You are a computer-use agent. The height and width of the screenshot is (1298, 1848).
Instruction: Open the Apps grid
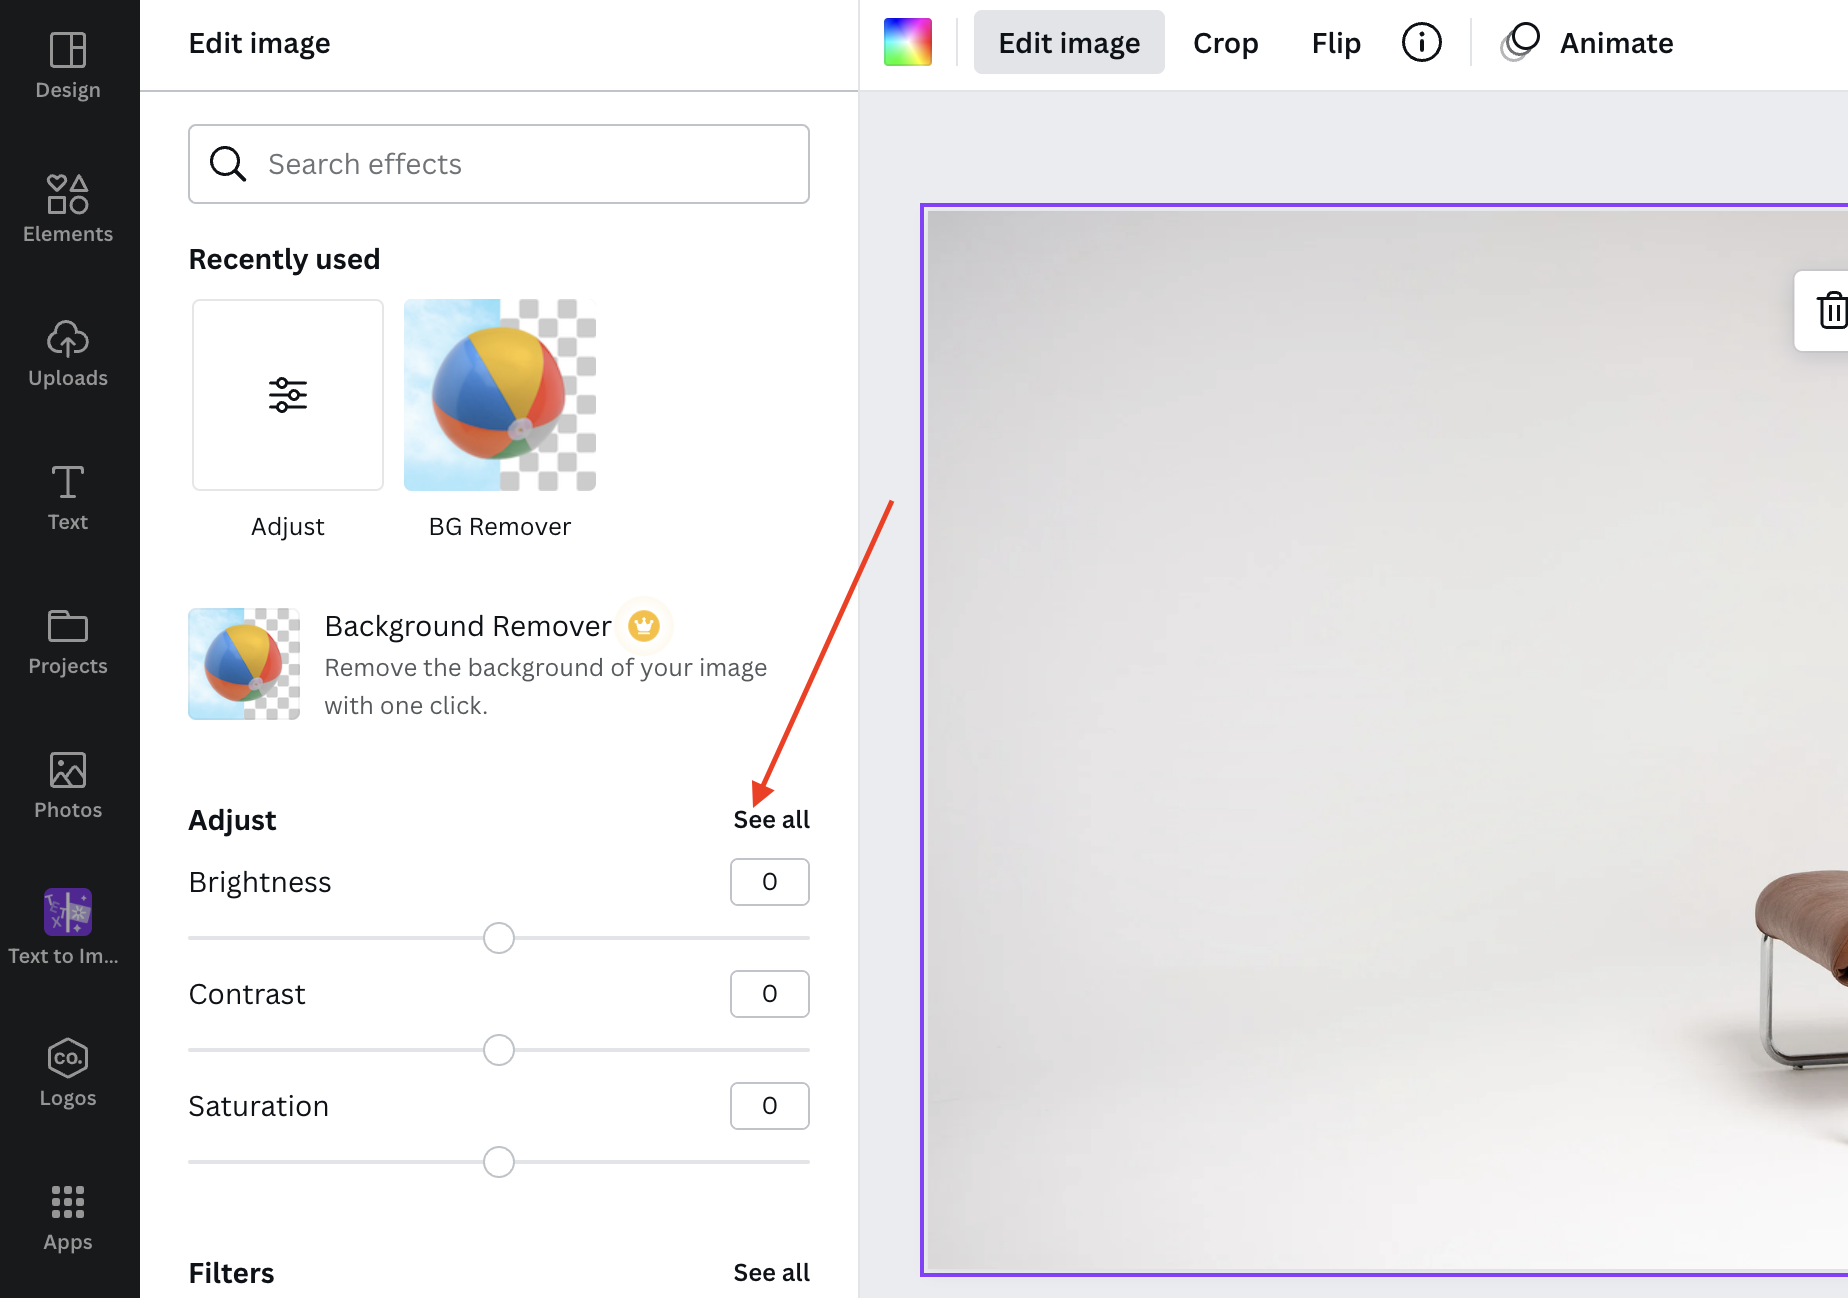click(x=68, y=1217)
